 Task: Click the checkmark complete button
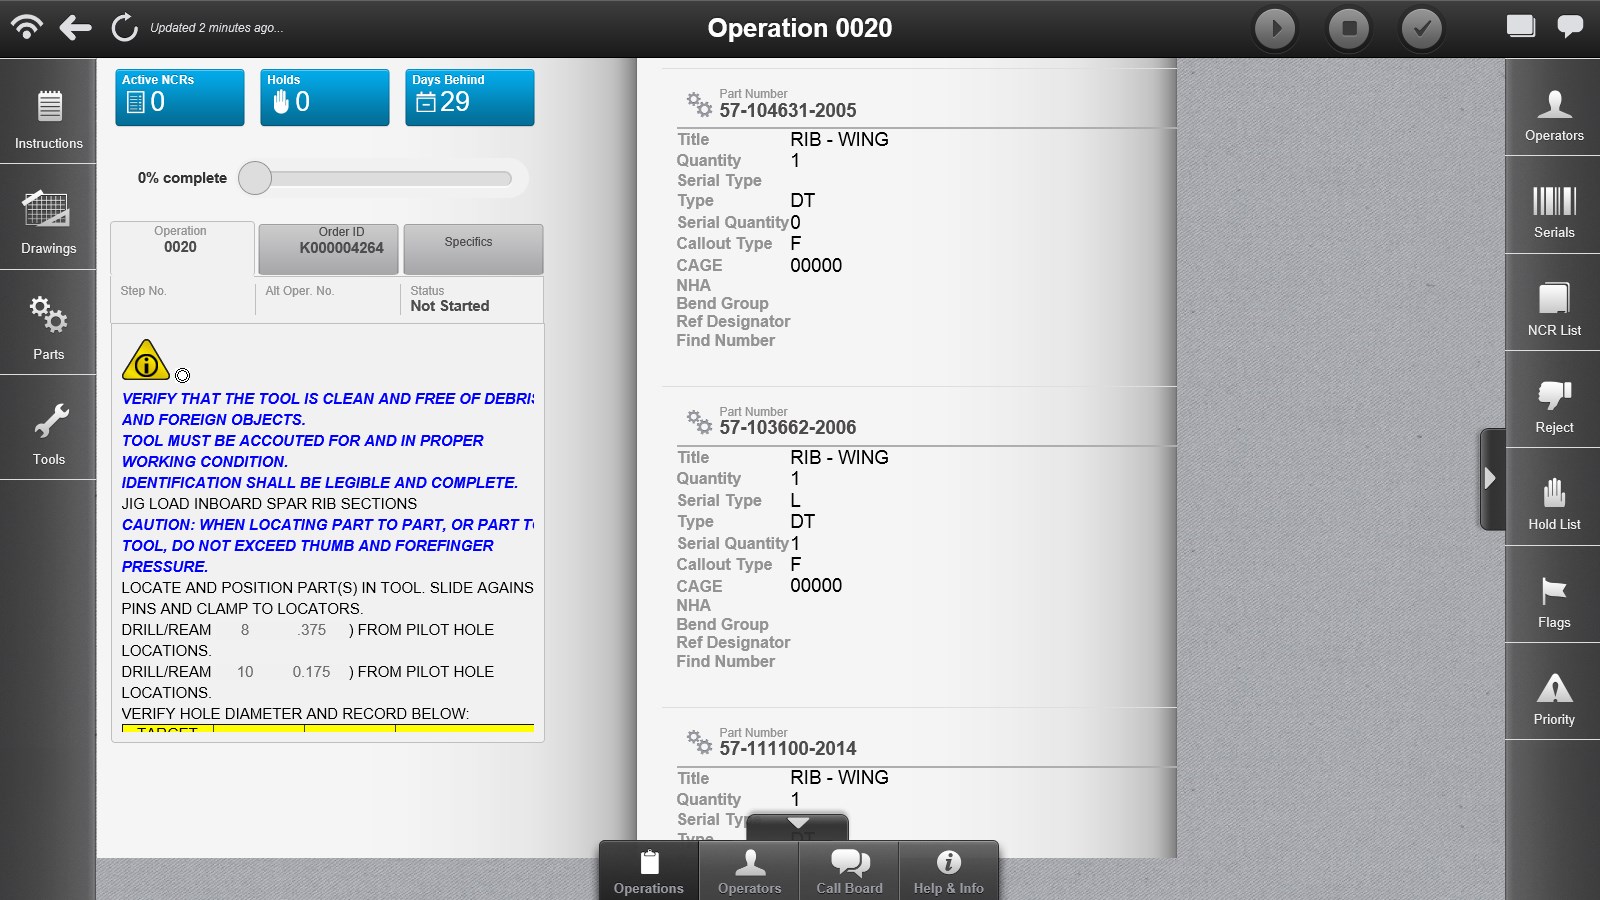point(1421,28)
